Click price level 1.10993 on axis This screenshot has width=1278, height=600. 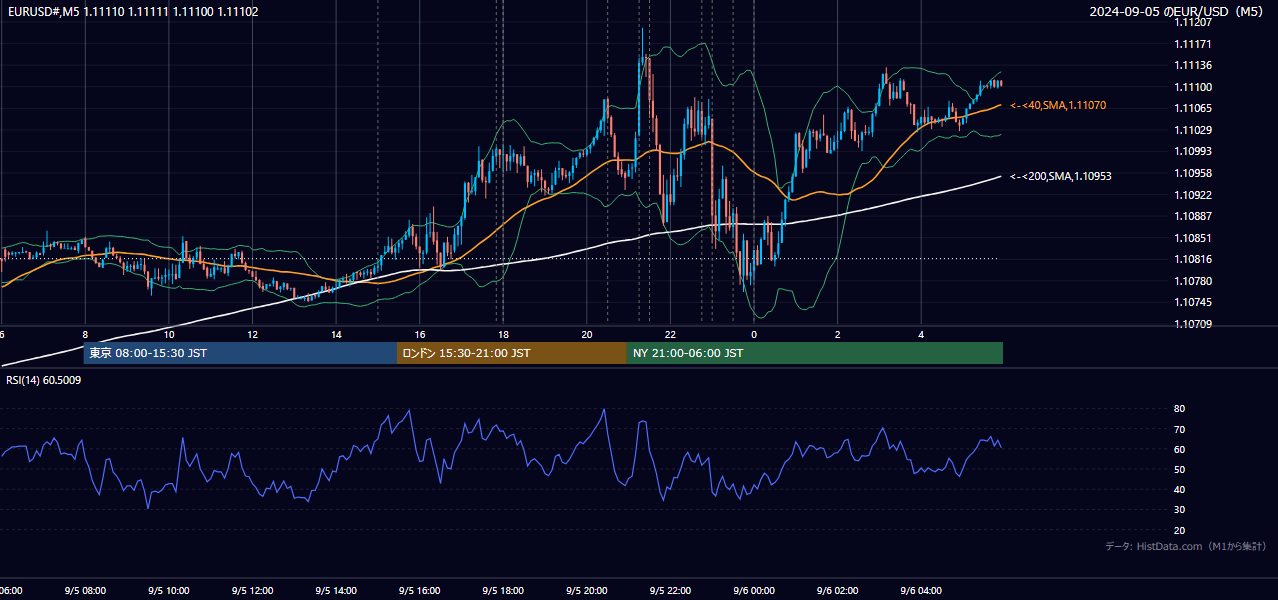tap(1193, 151)
